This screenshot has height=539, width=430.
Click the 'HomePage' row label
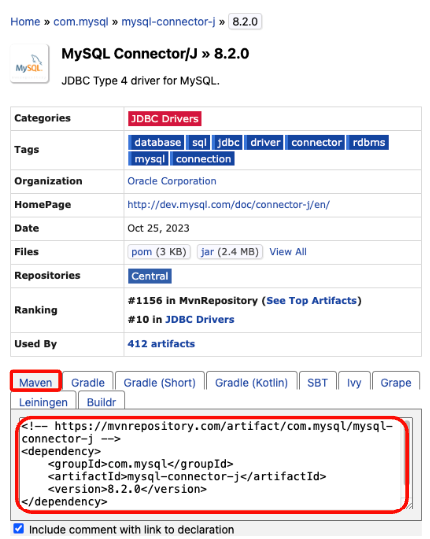point(43,205)
